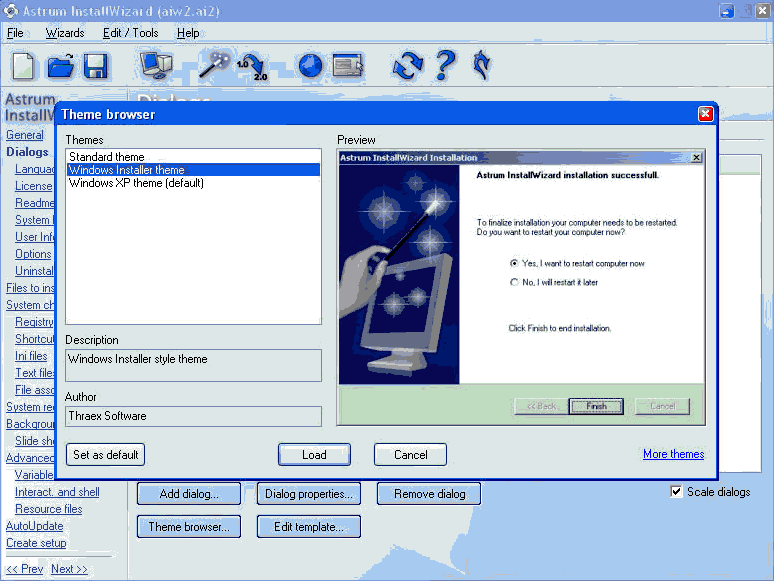The width and height of the screenshot is (774, 581).
Task: Open the Files to install sidebar link
Action: [30, 288]
